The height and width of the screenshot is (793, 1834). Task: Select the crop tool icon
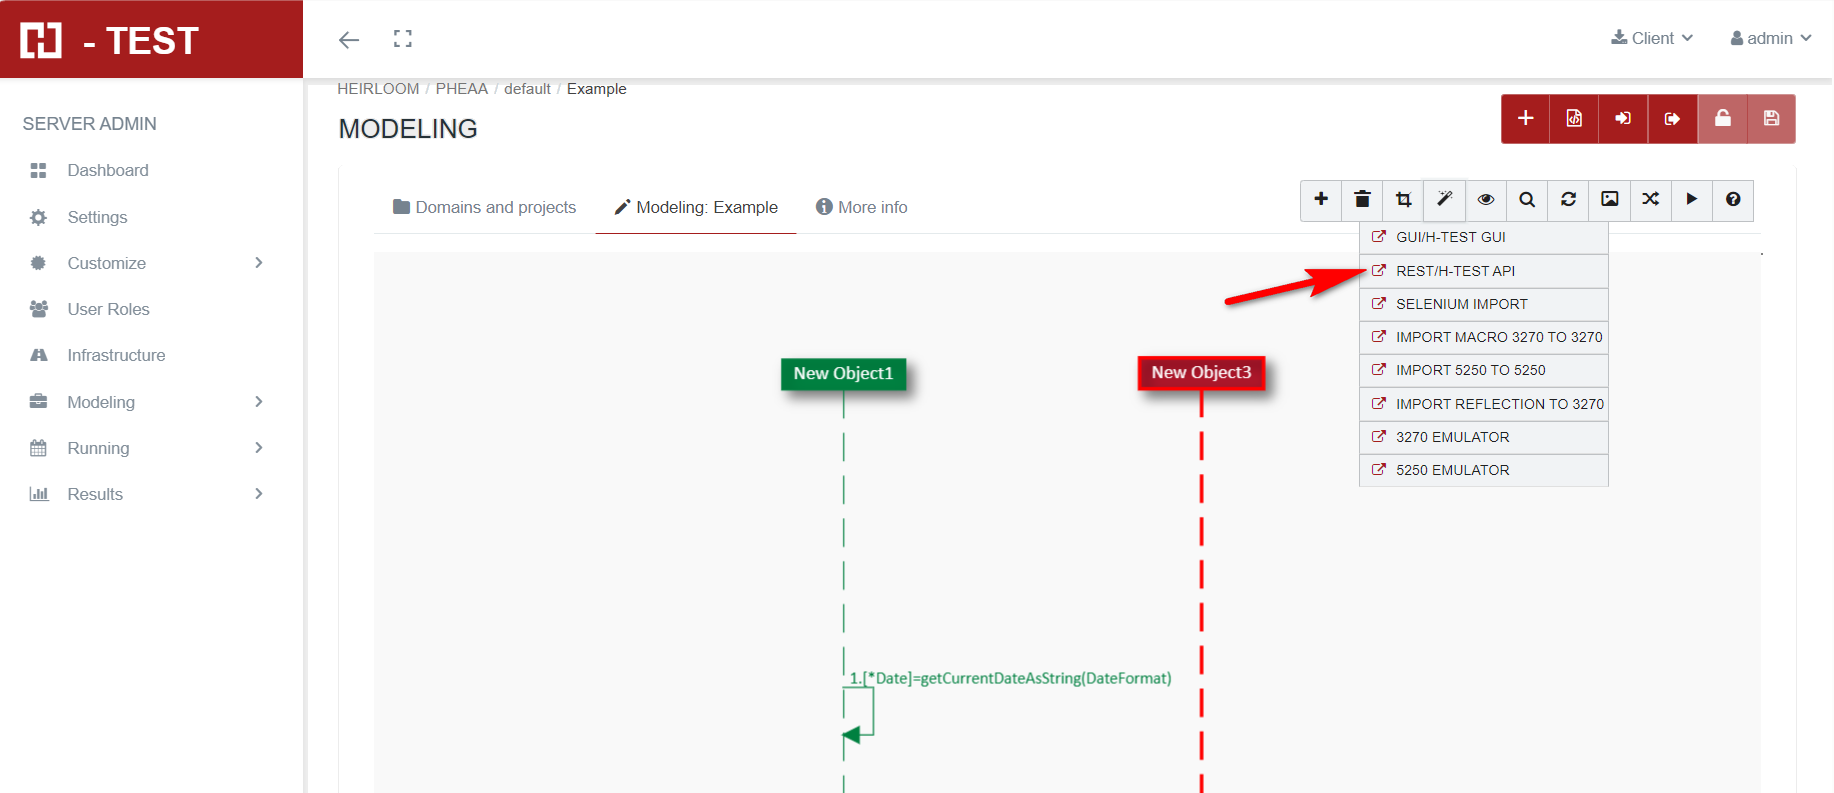(x=1403, y=200)
